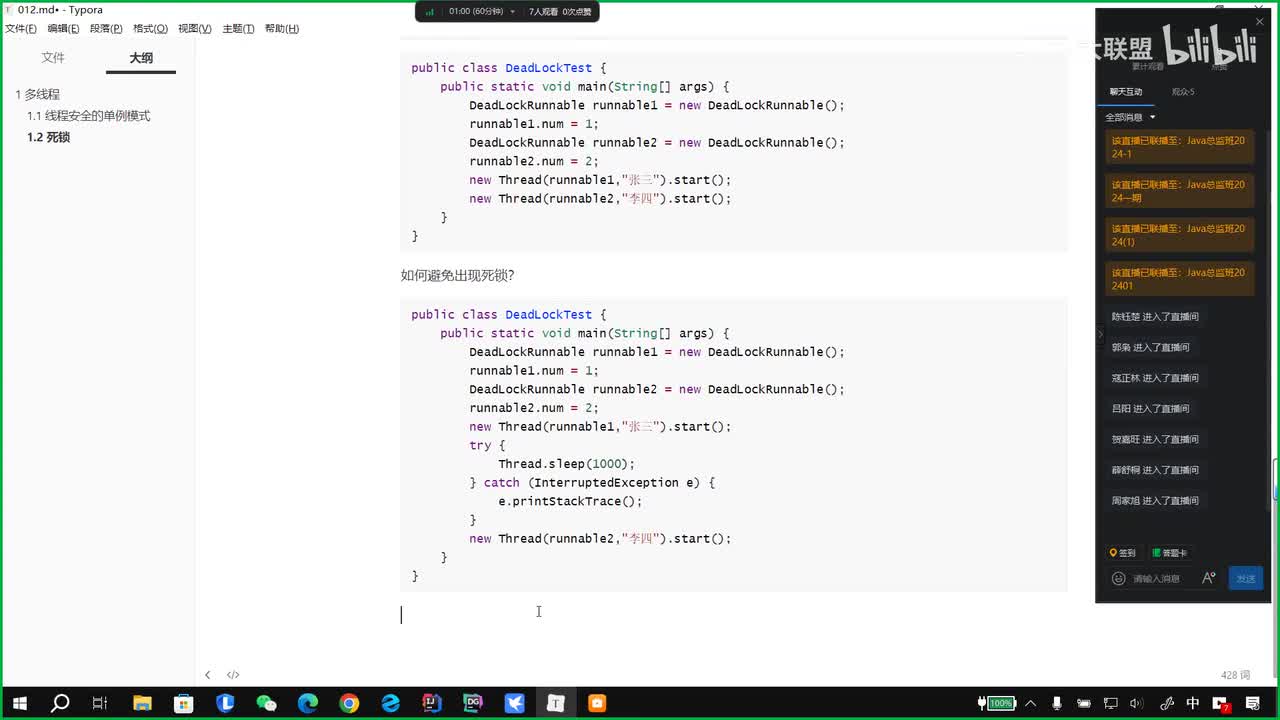Open the 帮助(H) menu
1280x720 pixels.
282,29
